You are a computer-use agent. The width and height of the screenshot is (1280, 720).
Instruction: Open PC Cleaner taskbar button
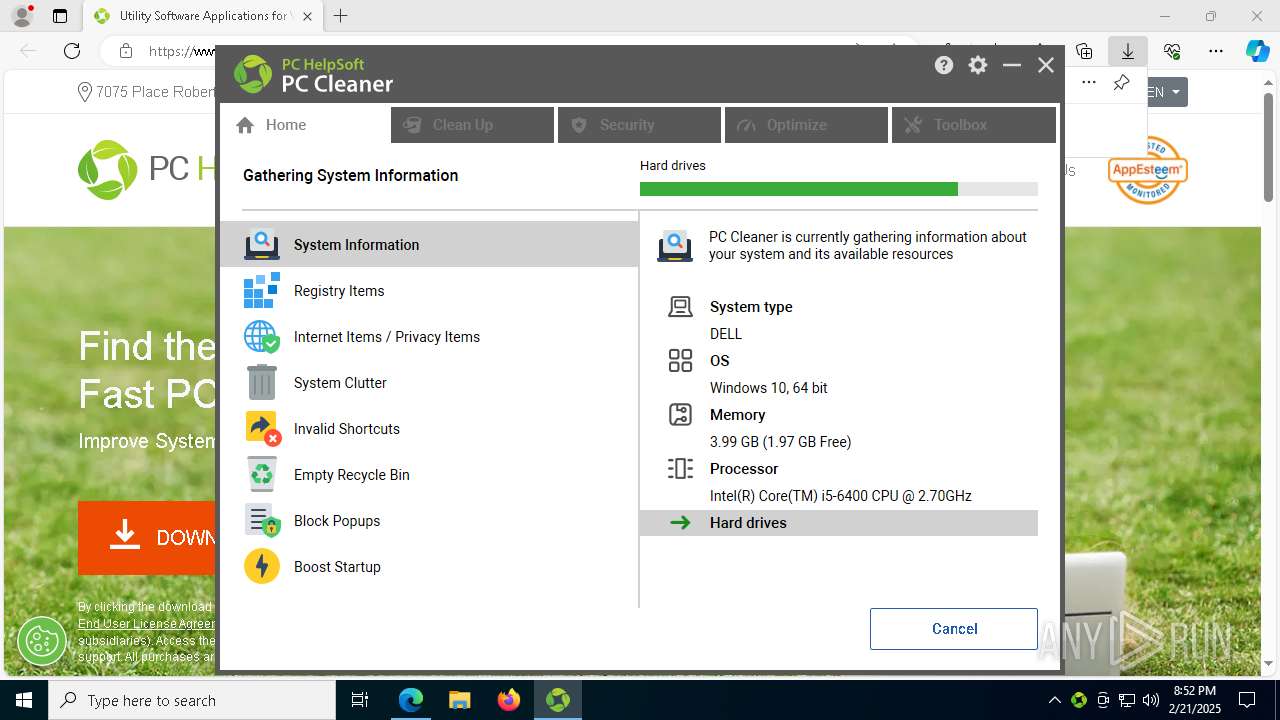point(557,700)
